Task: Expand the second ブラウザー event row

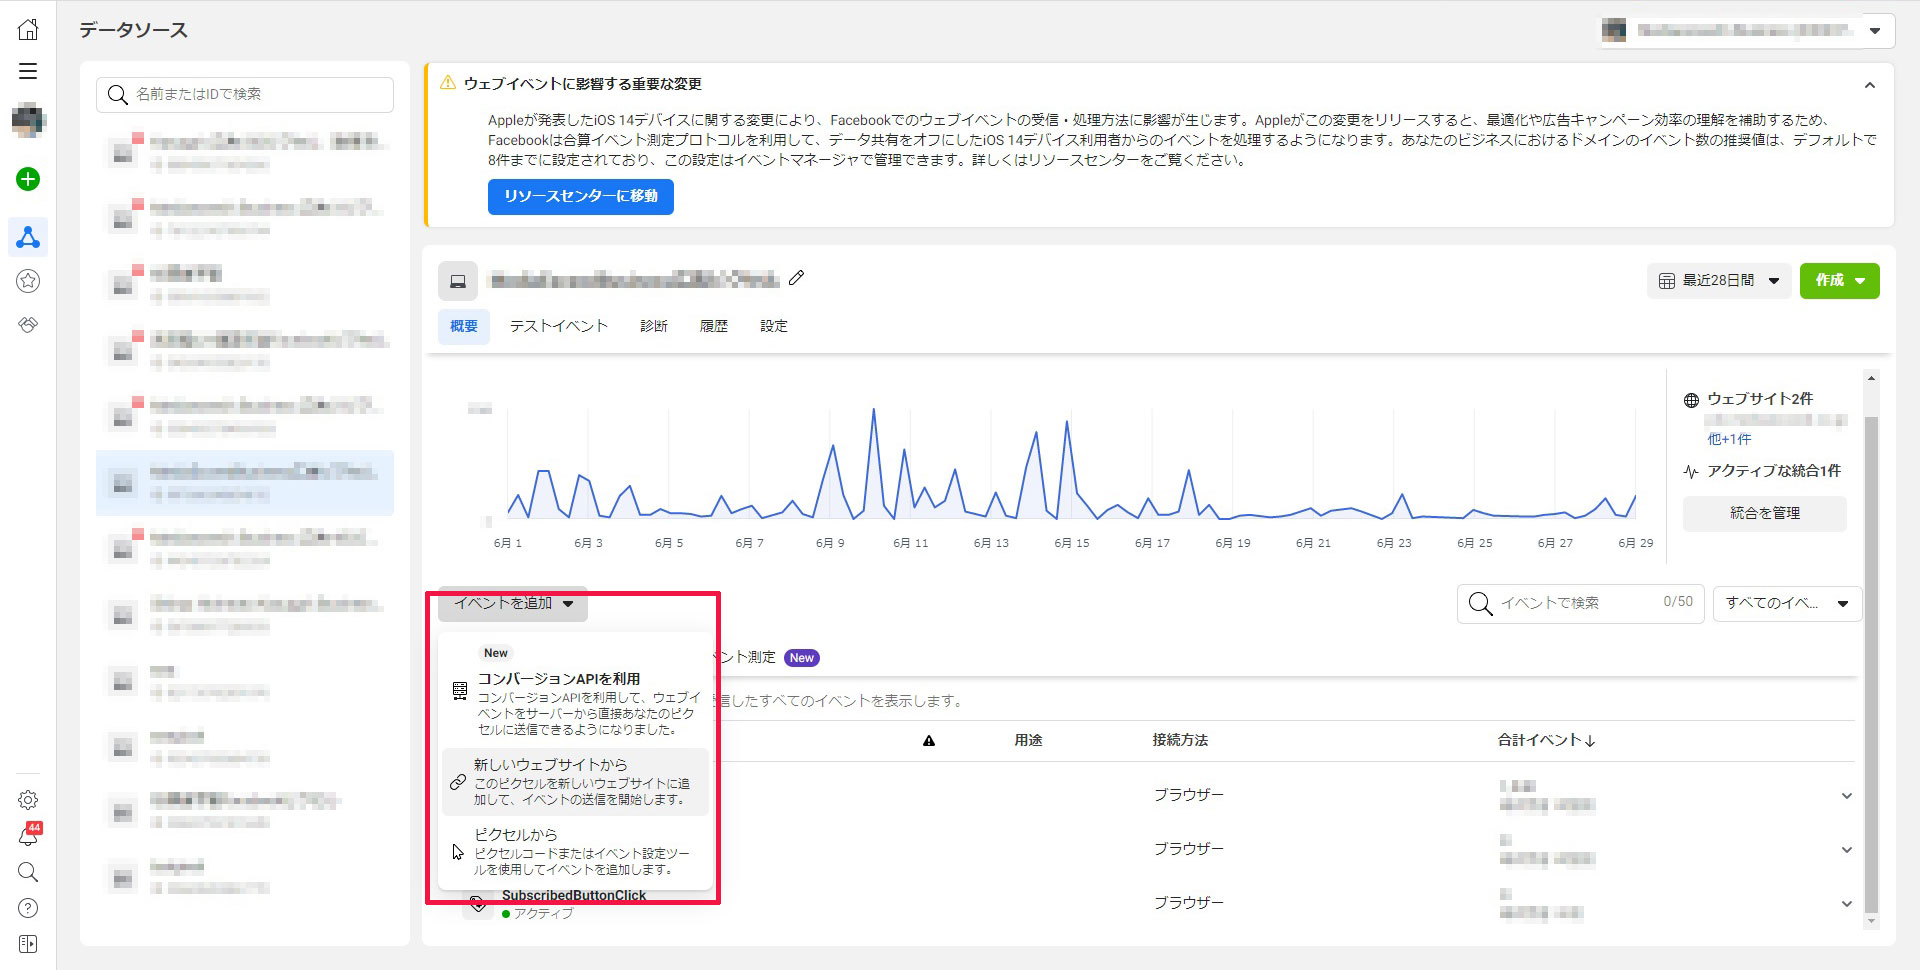Action: click(1846, 850)
